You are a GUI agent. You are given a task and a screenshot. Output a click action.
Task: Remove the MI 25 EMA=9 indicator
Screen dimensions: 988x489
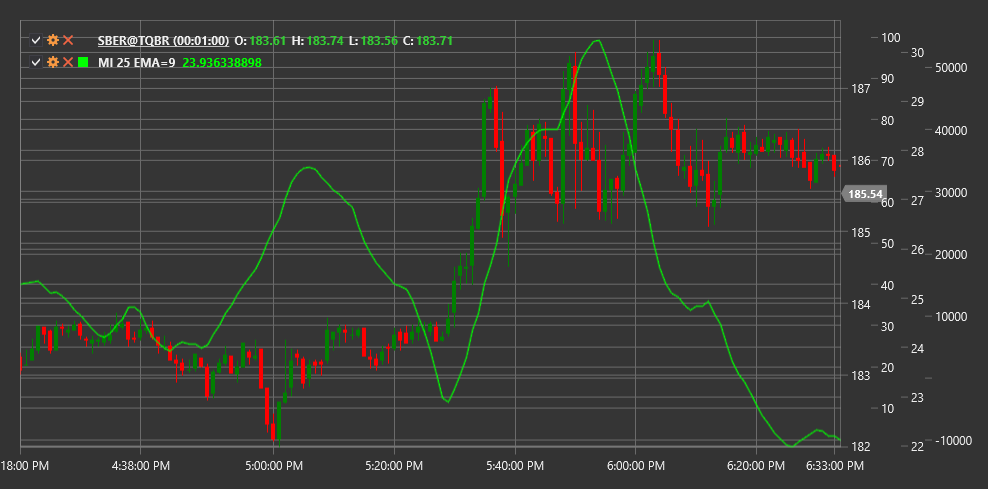(68, 62)
